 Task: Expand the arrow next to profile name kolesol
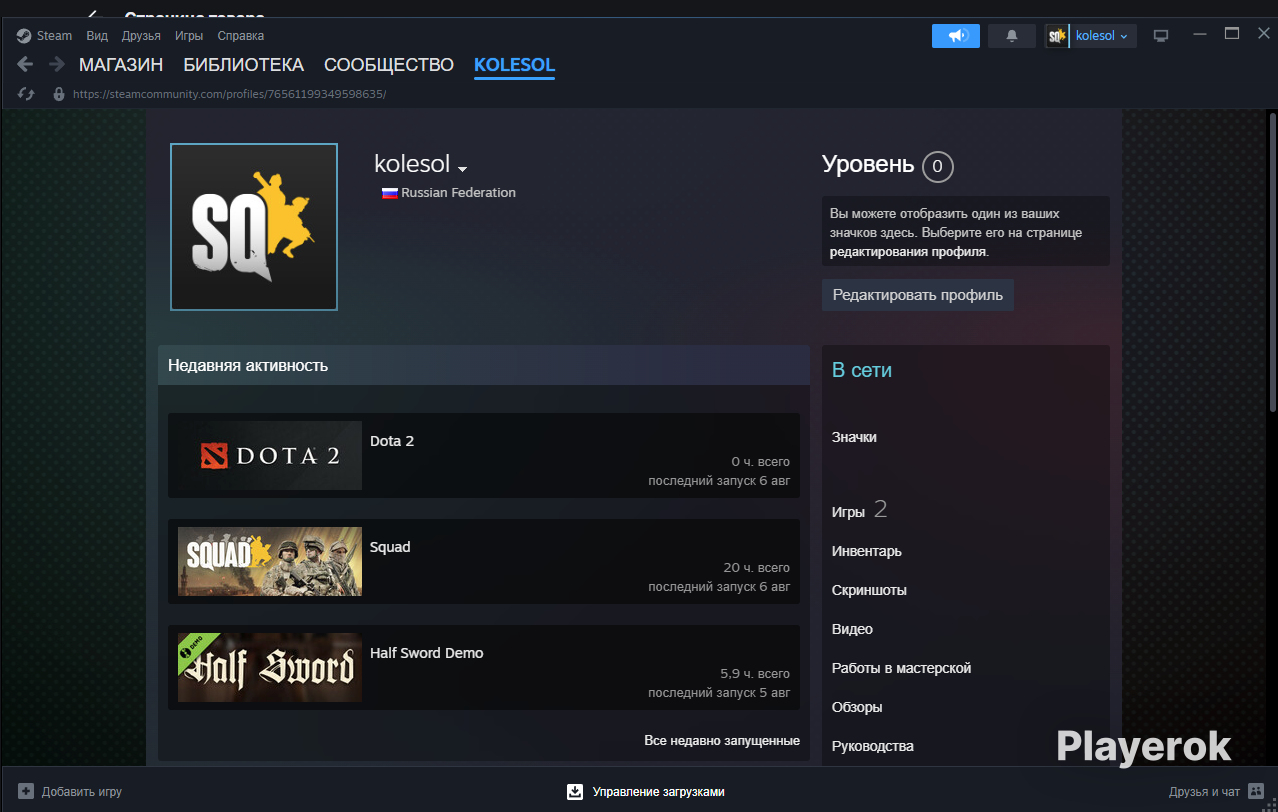(x=463, y=168)
